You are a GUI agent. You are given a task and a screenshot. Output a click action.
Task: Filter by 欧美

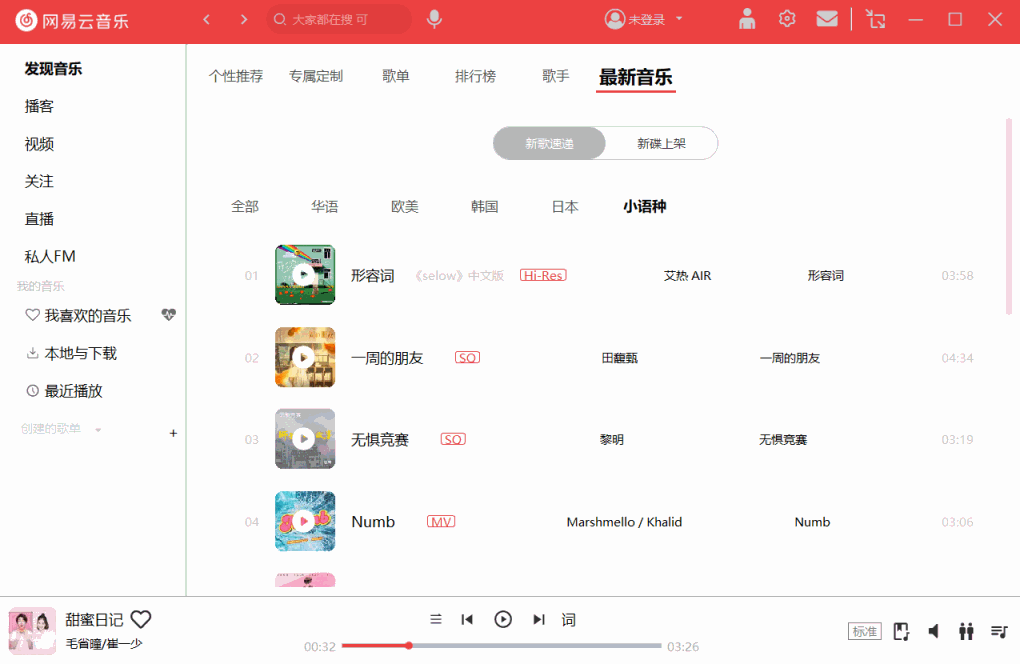[x=405, y=207]
